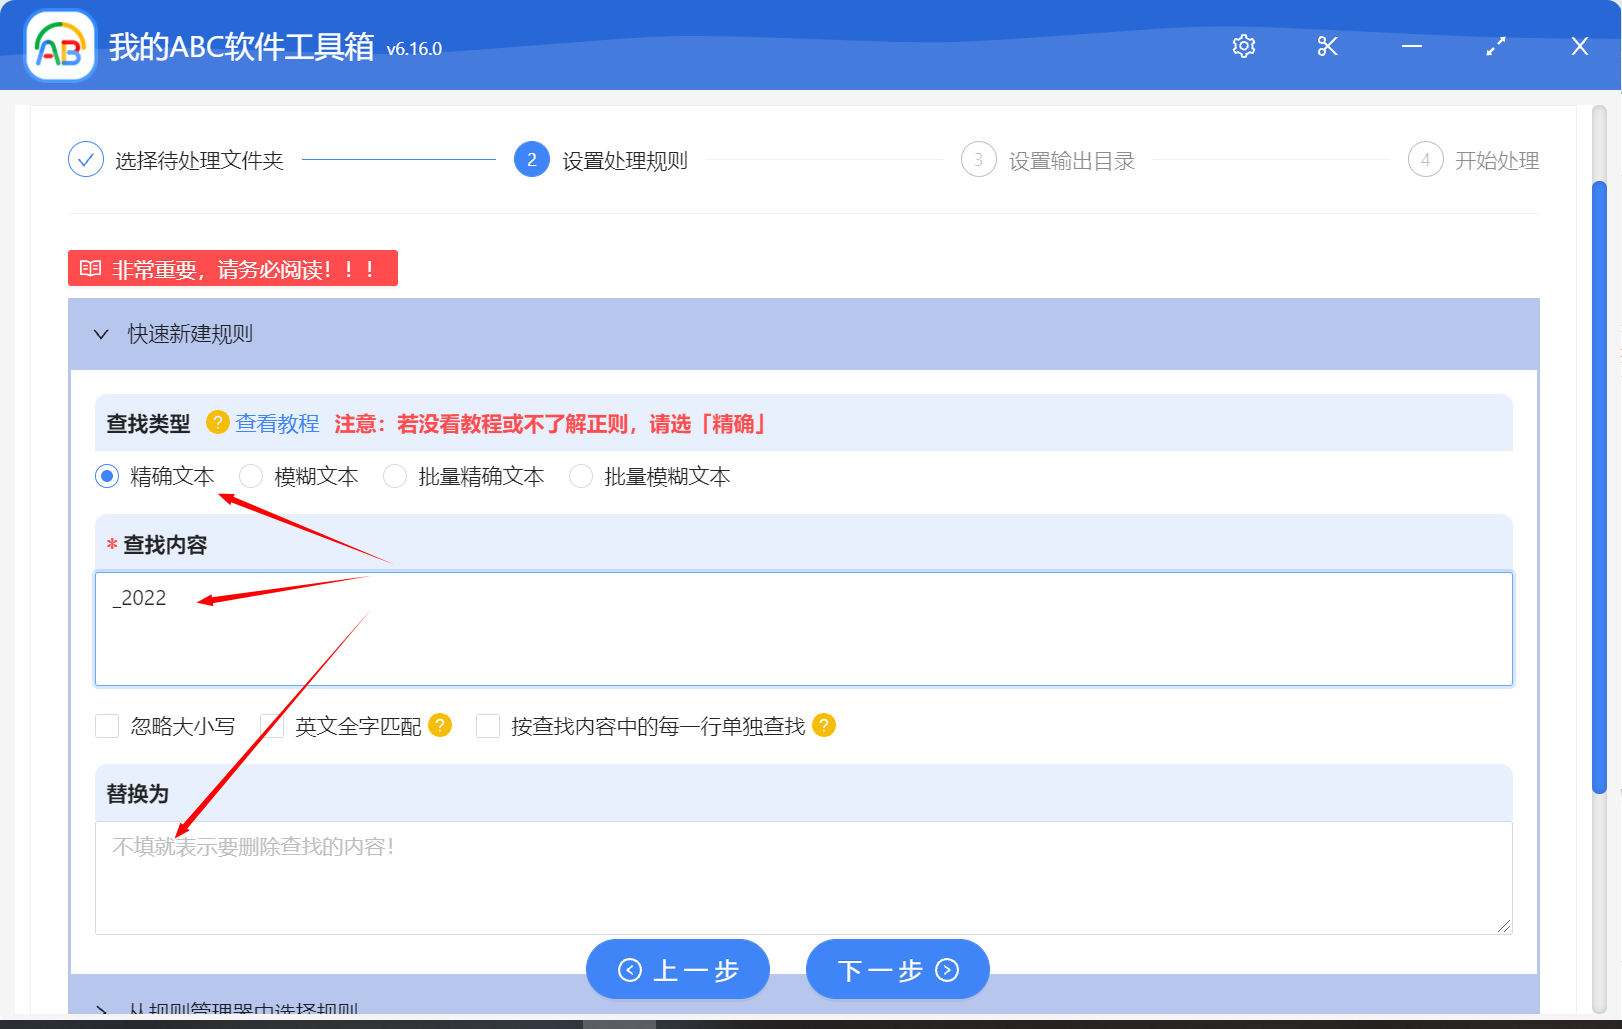
Task: Click the scissors icon in the title bar
Action: tap(1327, 46)
